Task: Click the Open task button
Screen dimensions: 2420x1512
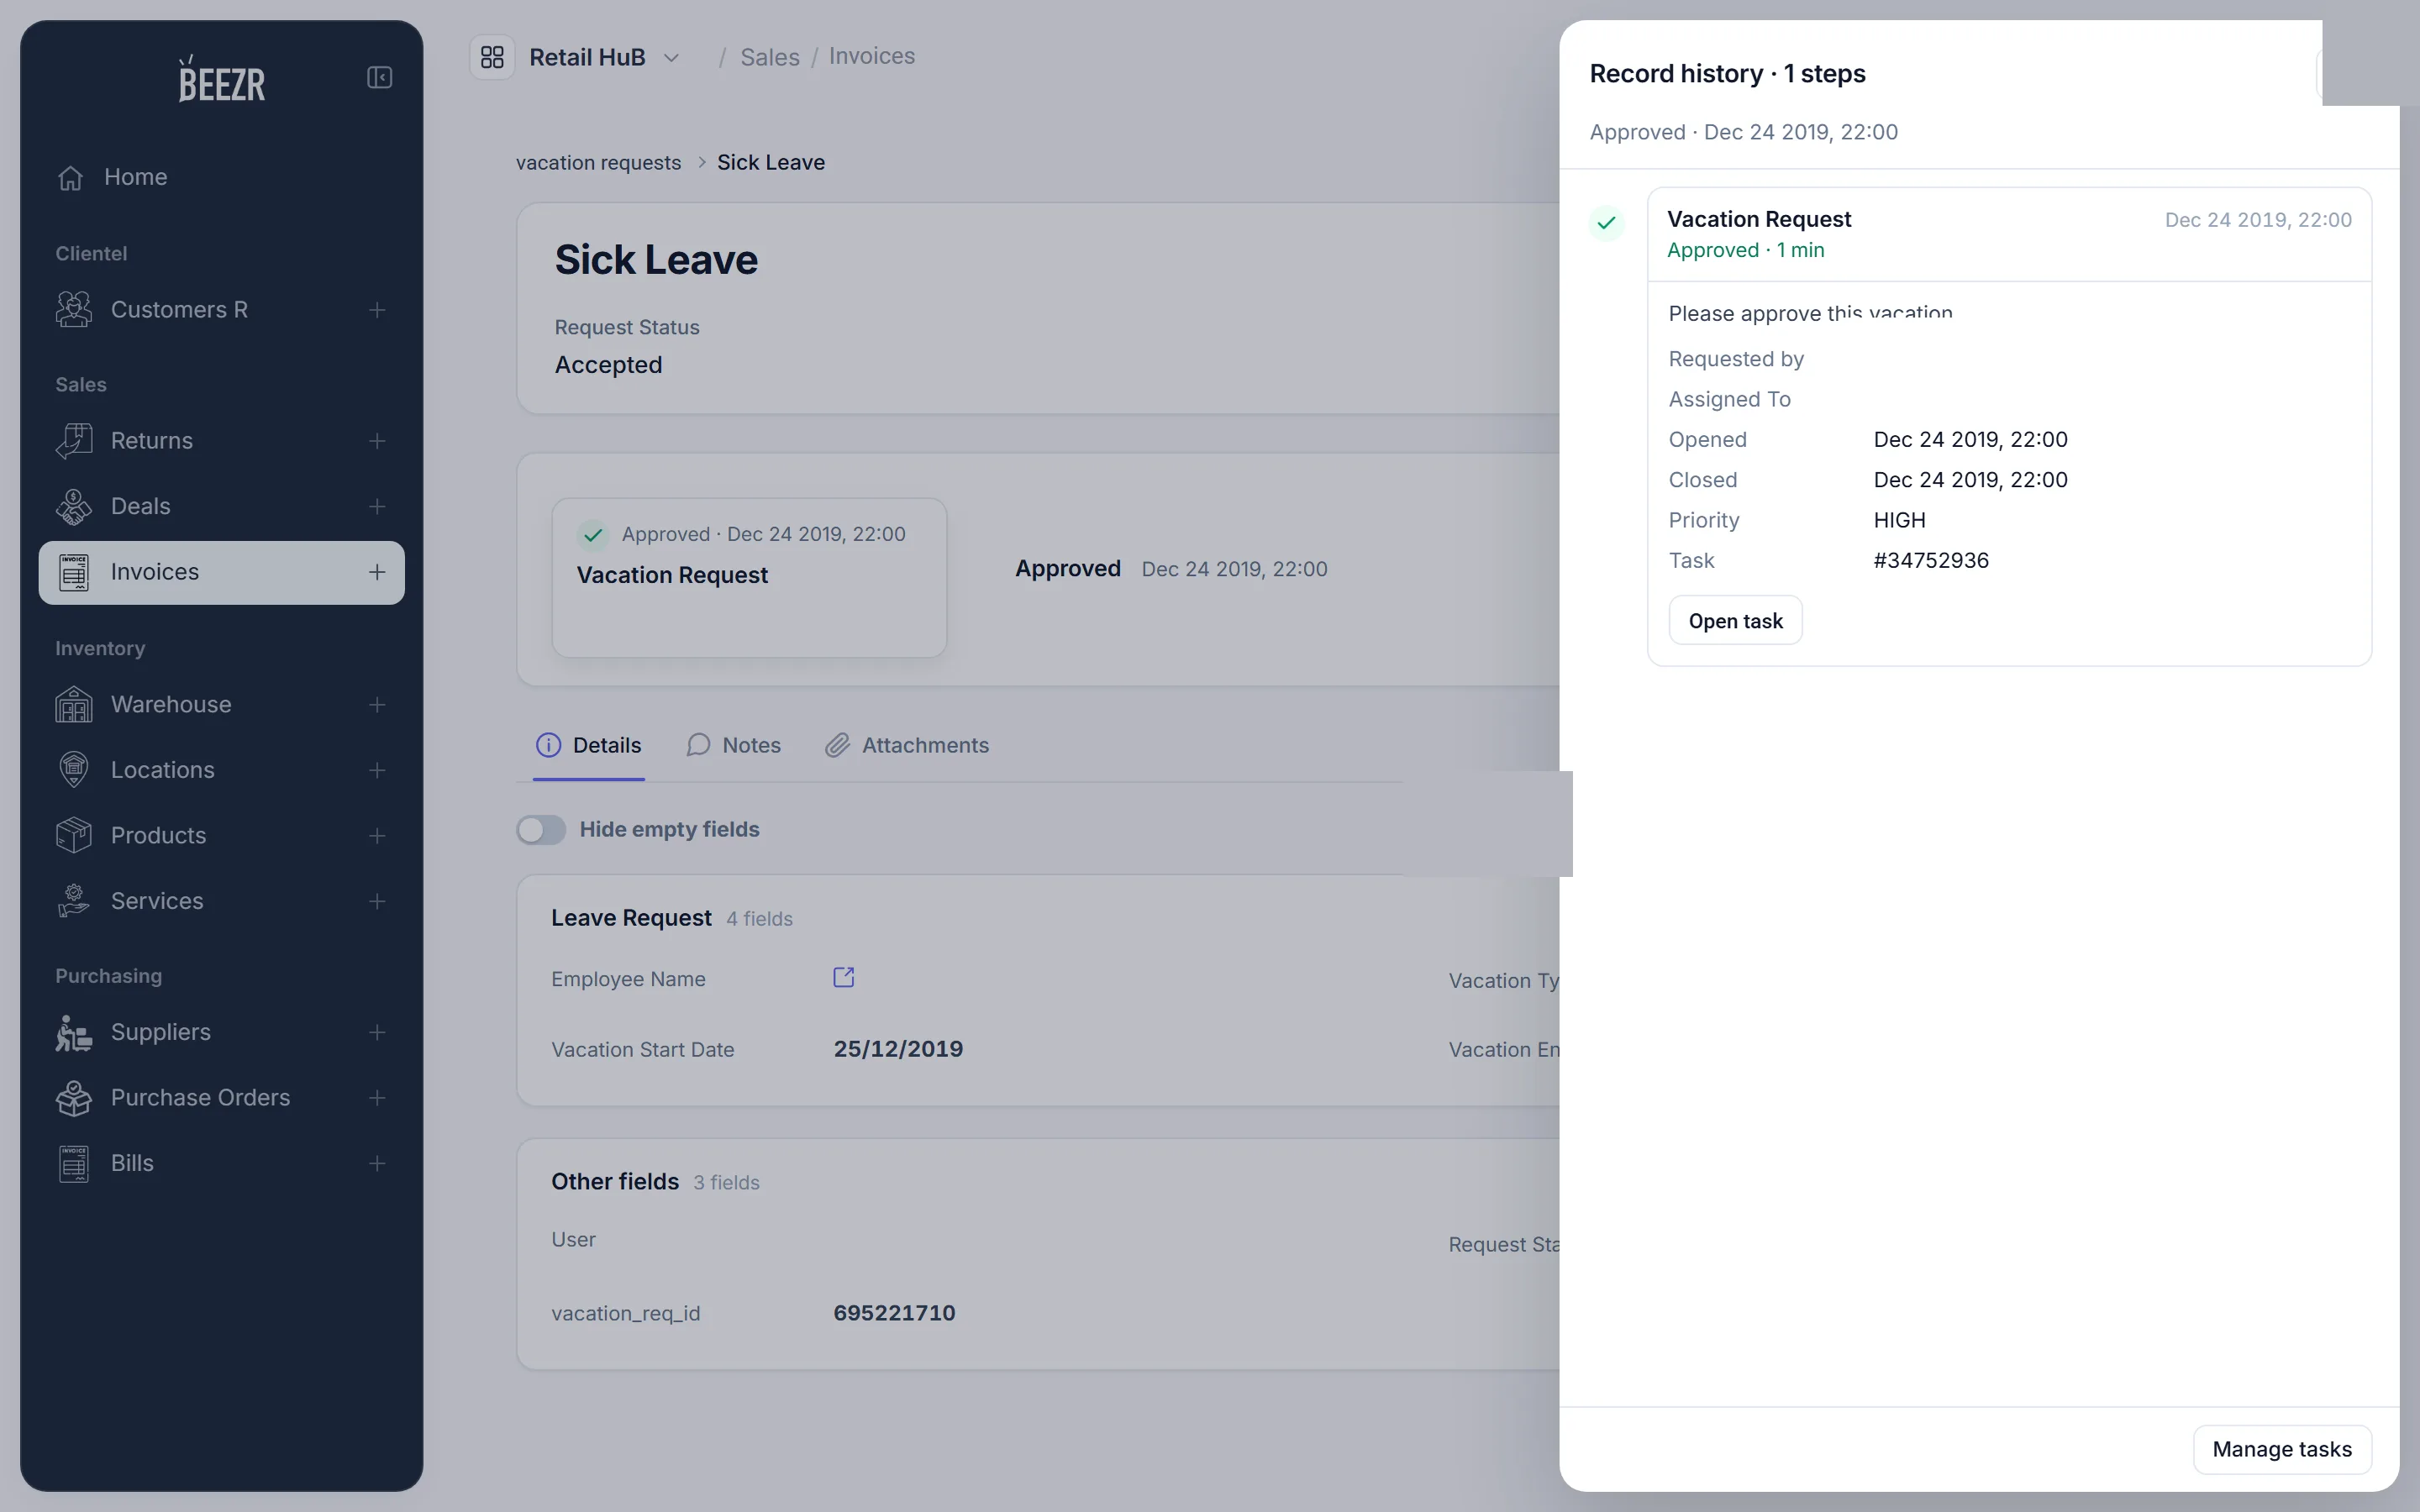Action: [x=1735, y=621]
